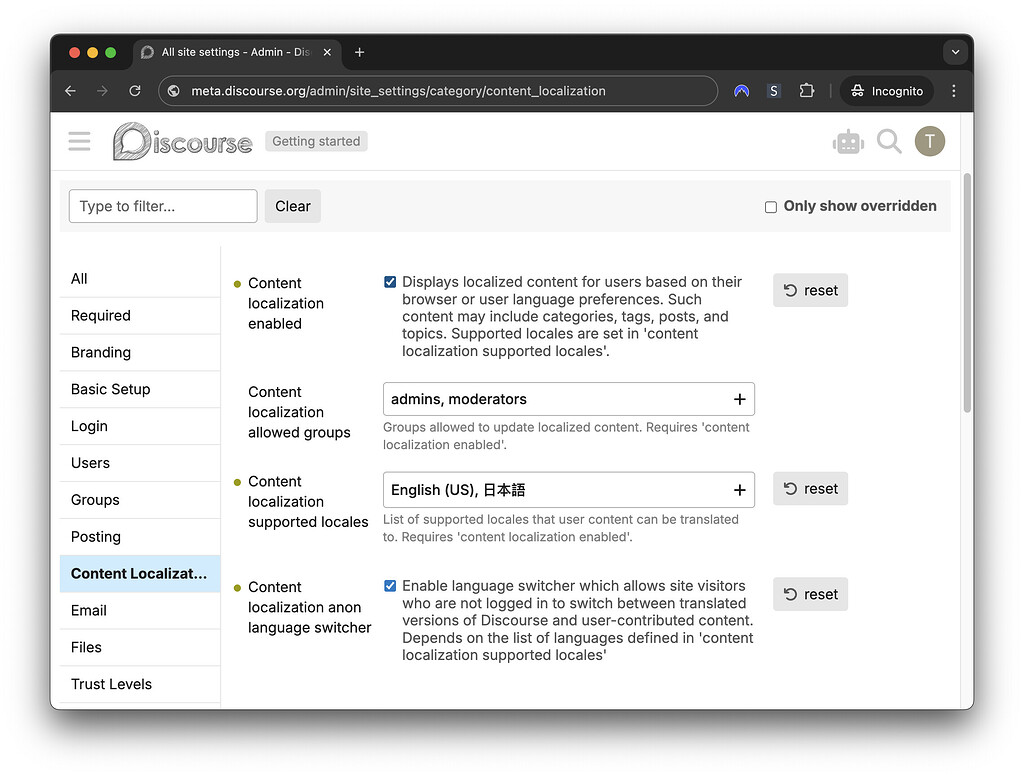1024x775 pixels.
Task: Open the search magnifier icon
Action: point(889,142)
